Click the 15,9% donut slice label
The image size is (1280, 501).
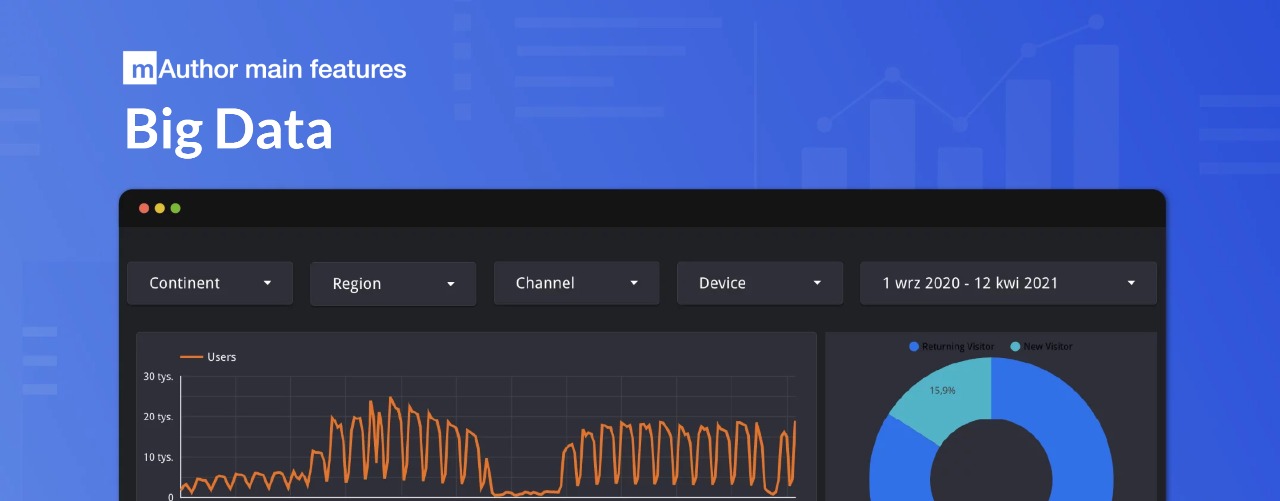[942, 391]
